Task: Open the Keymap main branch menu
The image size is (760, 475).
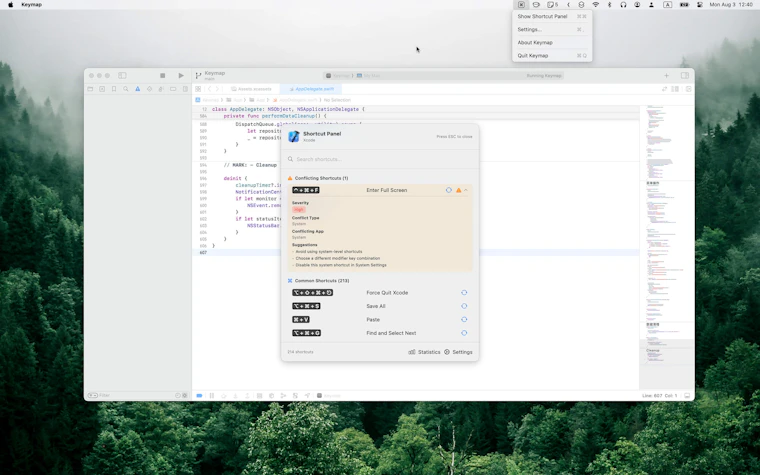Action: tap(210, 75)
